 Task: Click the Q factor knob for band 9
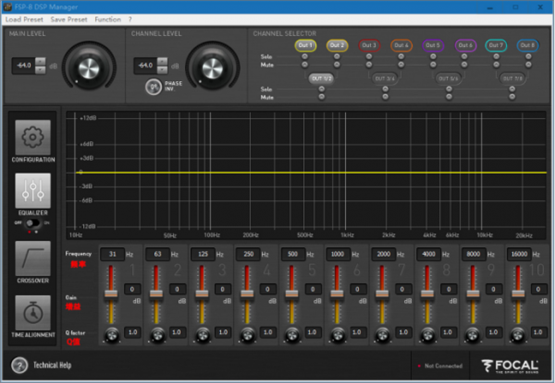473,335
